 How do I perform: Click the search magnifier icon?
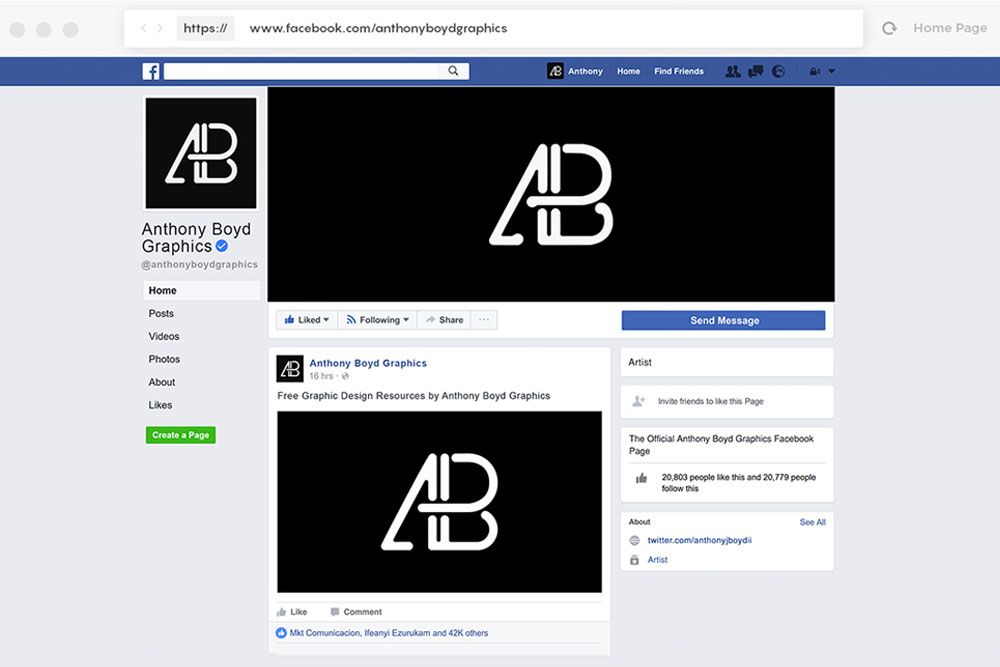(453, 71)
